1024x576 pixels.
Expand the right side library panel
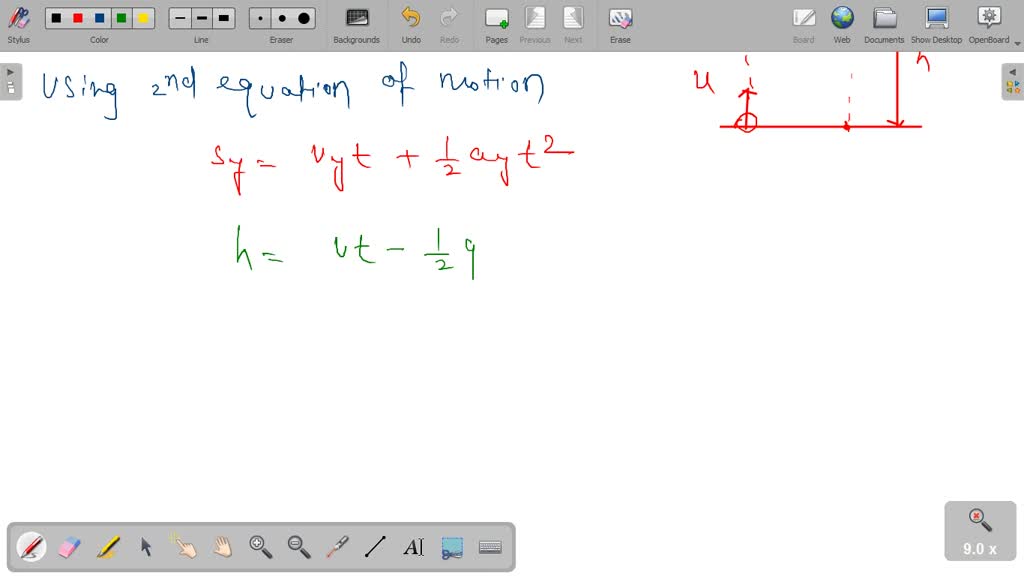(x=1013, y=81)
